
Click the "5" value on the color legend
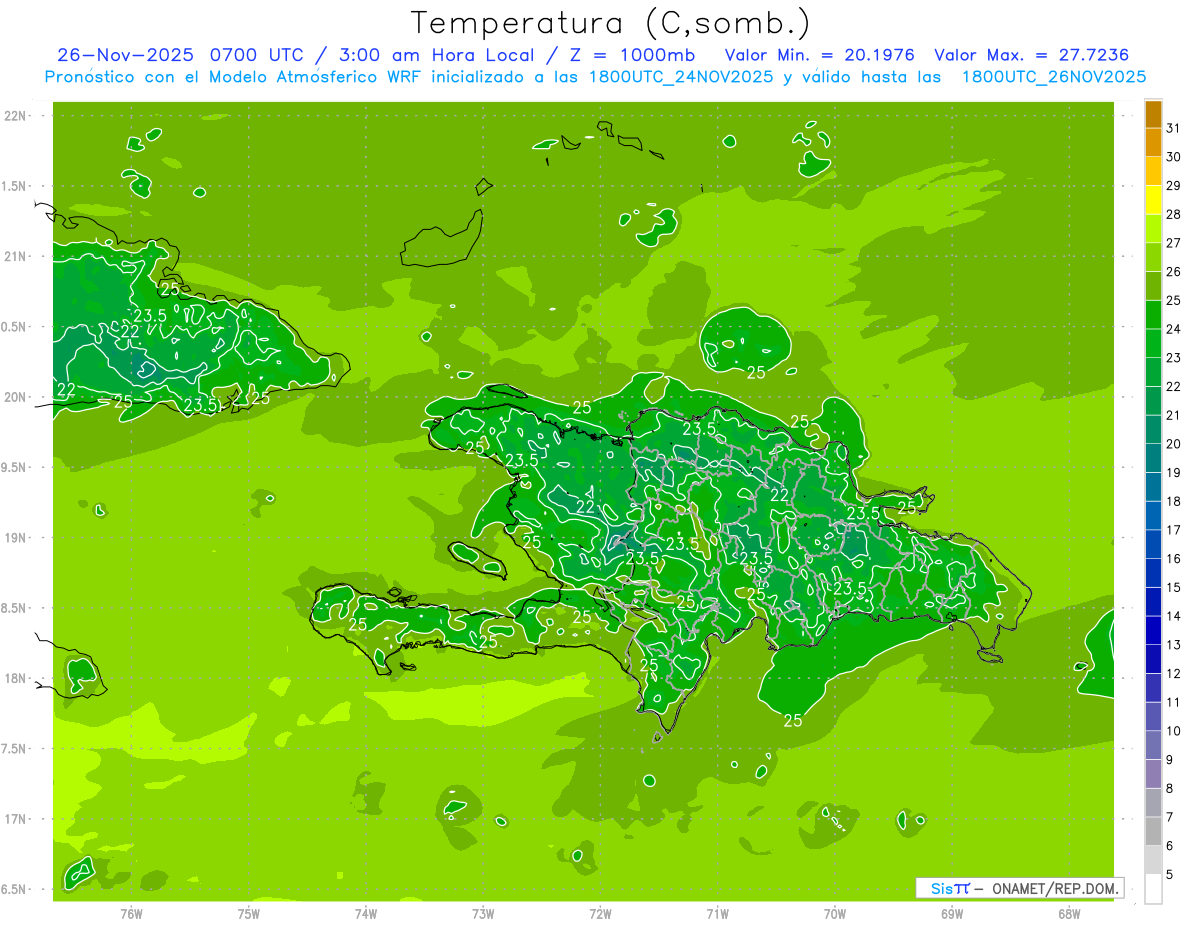click(1170, 875)
